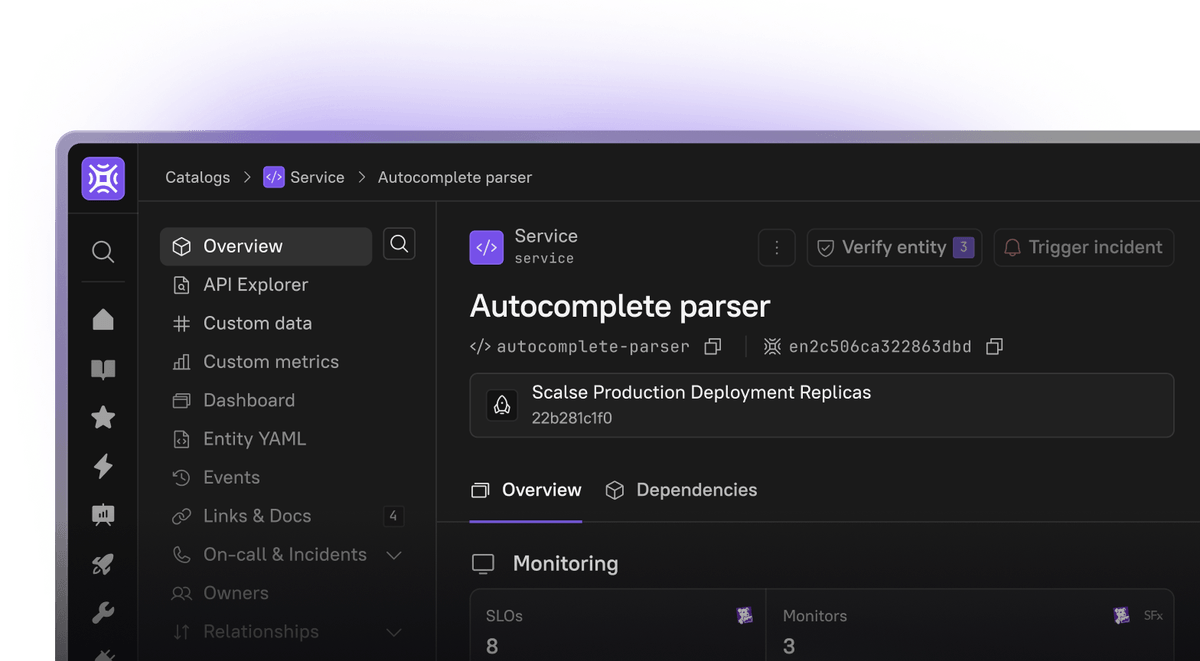Select the home icon in the sidebar

pyautogui.click(x=103, y=320)
